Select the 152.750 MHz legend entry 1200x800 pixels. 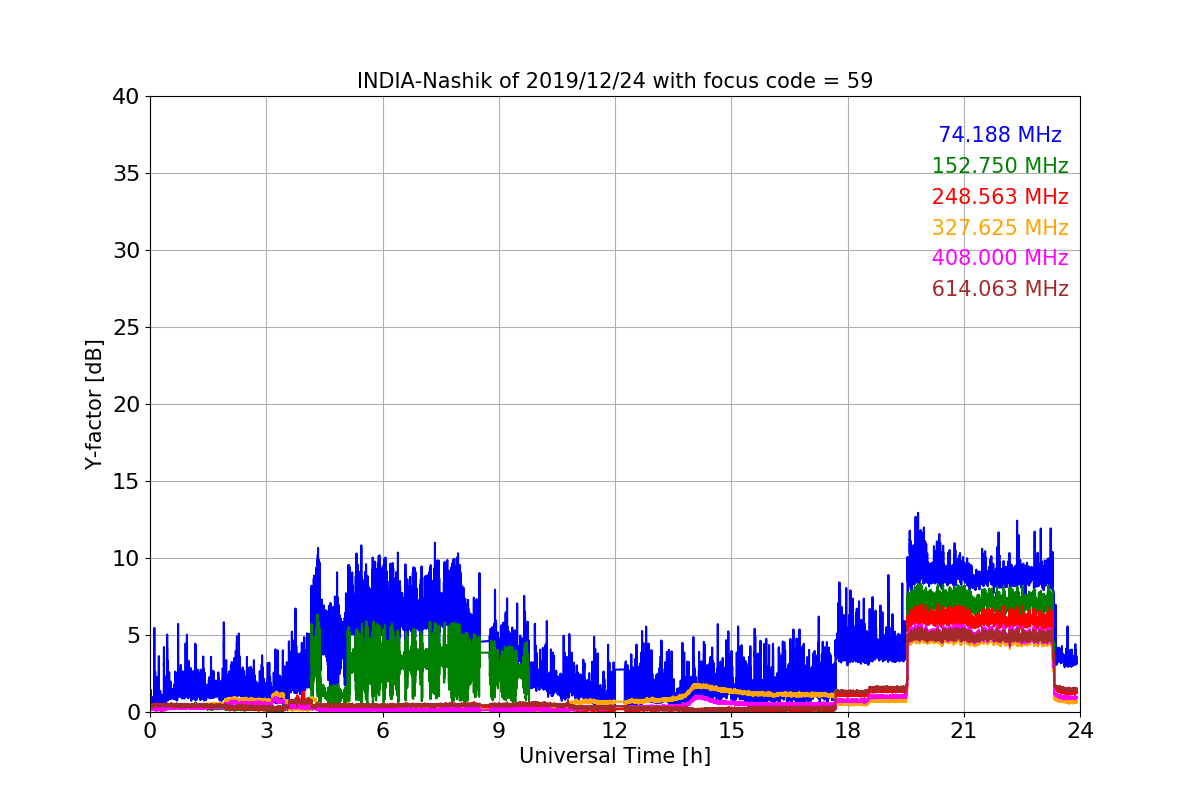[x=999, y=166]
